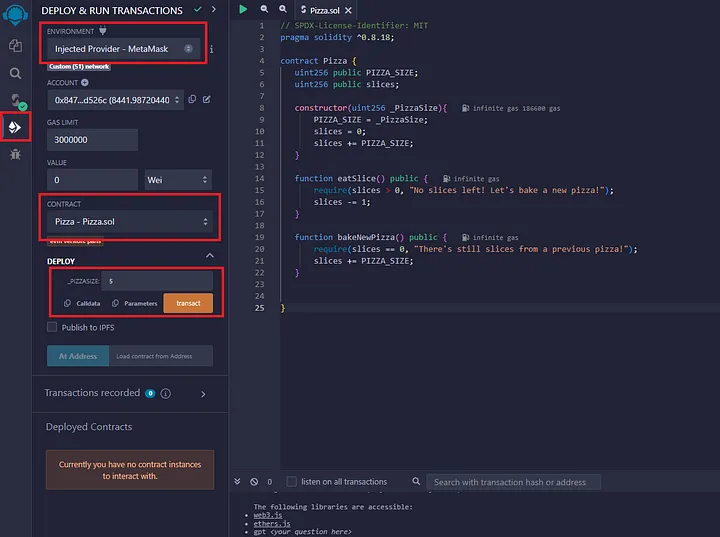The image size is (720, 537).
Task: Click the At Address button
Action: pos(76,356)
